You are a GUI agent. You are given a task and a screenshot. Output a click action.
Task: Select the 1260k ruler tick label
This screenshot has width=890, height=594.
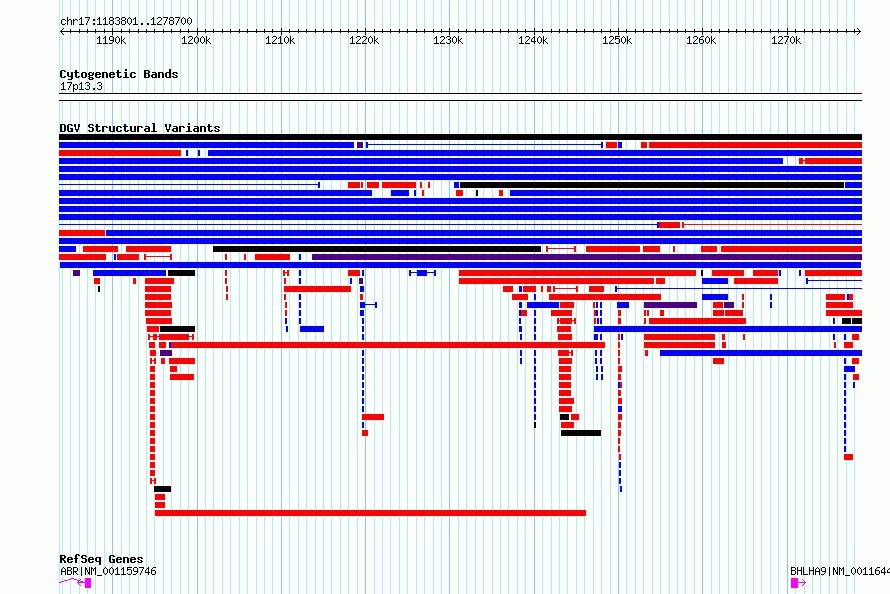[x=701, y=41]
